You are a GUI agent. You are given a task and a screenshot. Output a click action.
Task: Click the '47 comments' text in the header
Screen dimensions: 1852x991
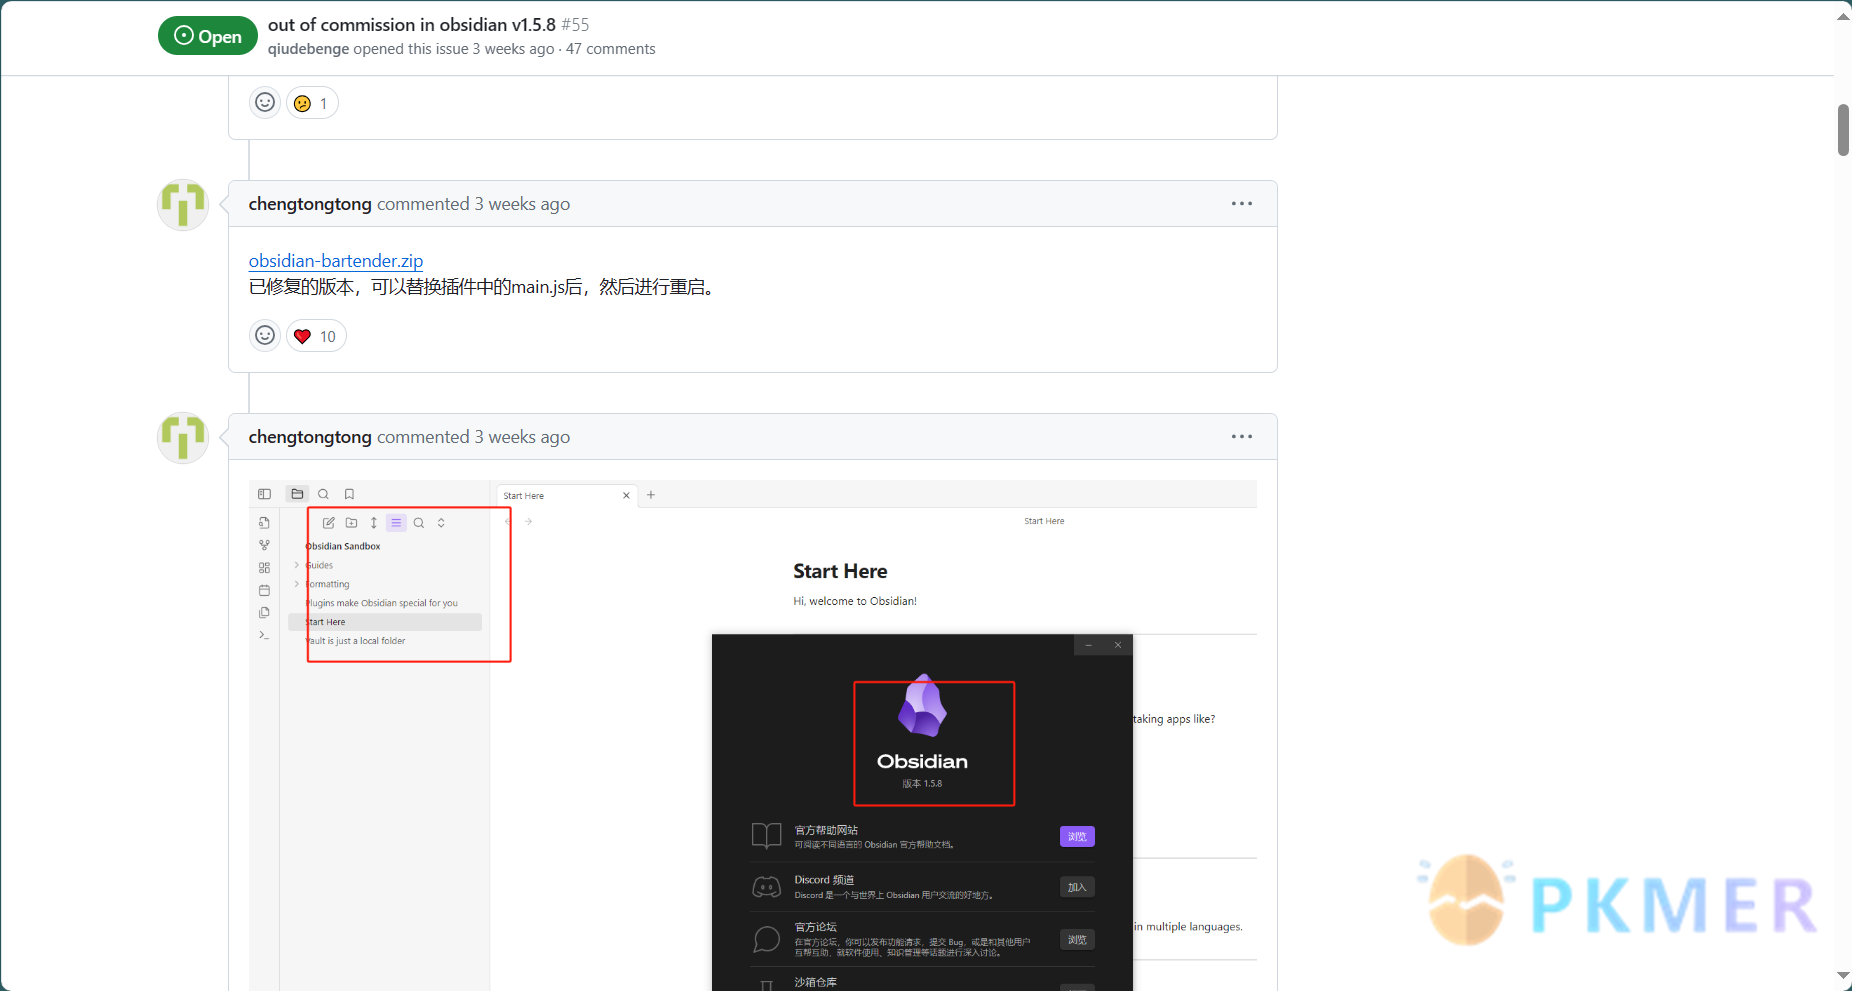coord(611,49)
